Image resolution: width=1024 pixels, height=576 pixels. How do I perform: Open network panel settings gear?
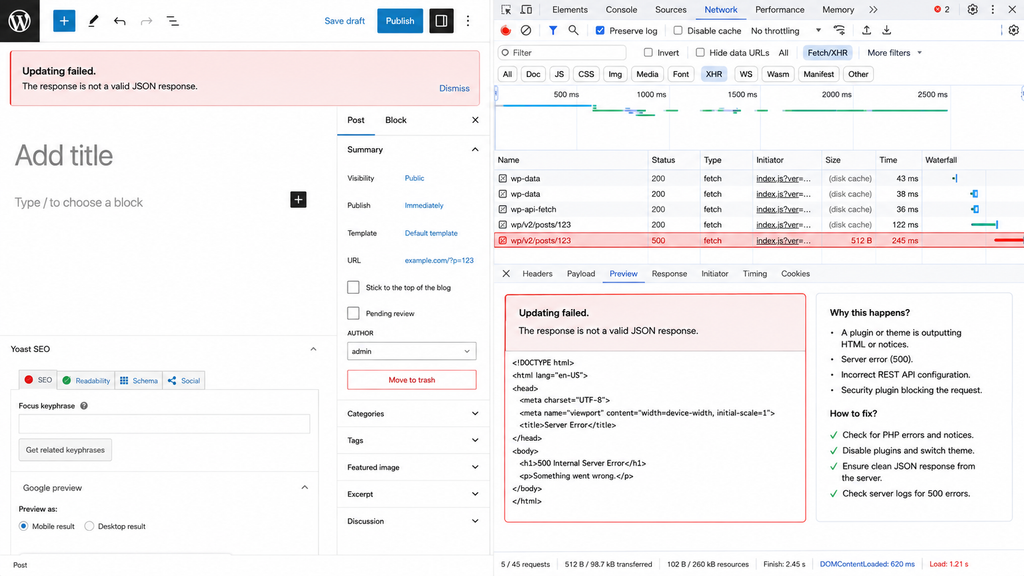click(1014, 30)
